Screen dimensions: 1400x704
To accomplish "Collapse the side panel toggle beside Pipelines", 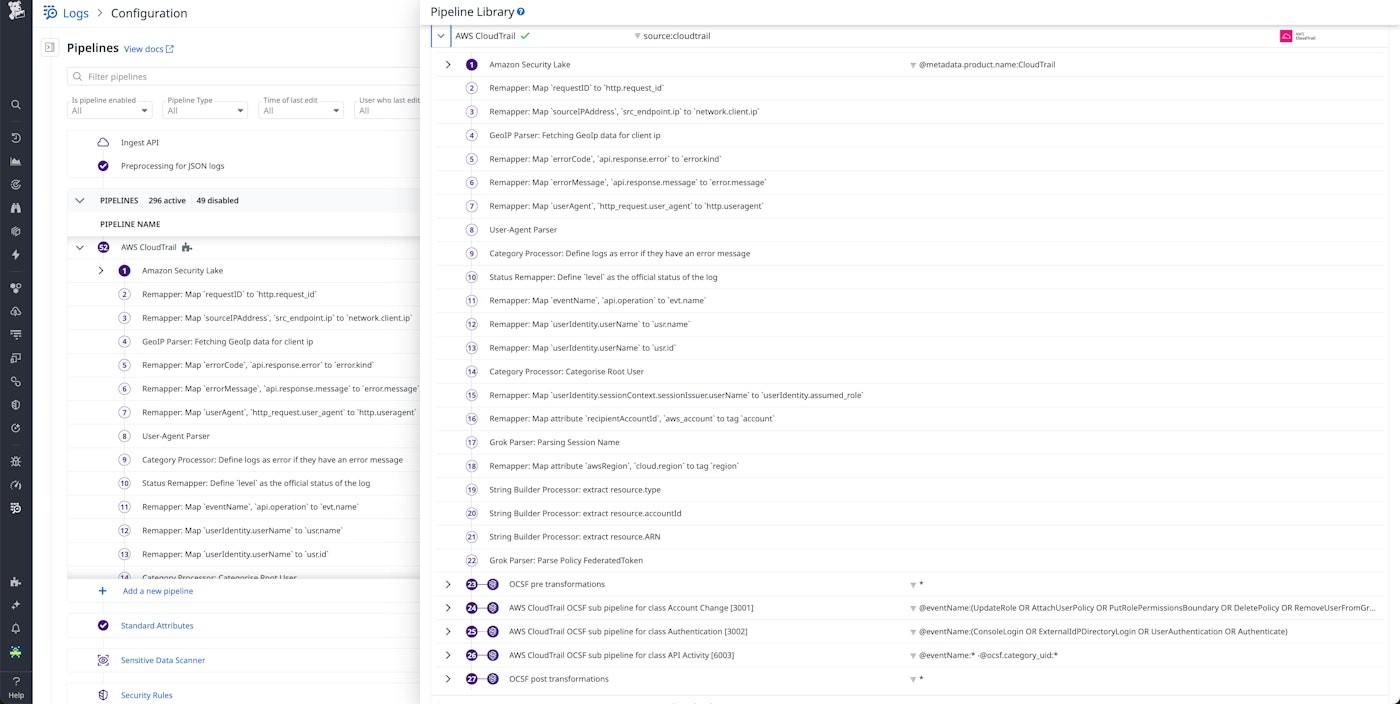I will (50, 48).
